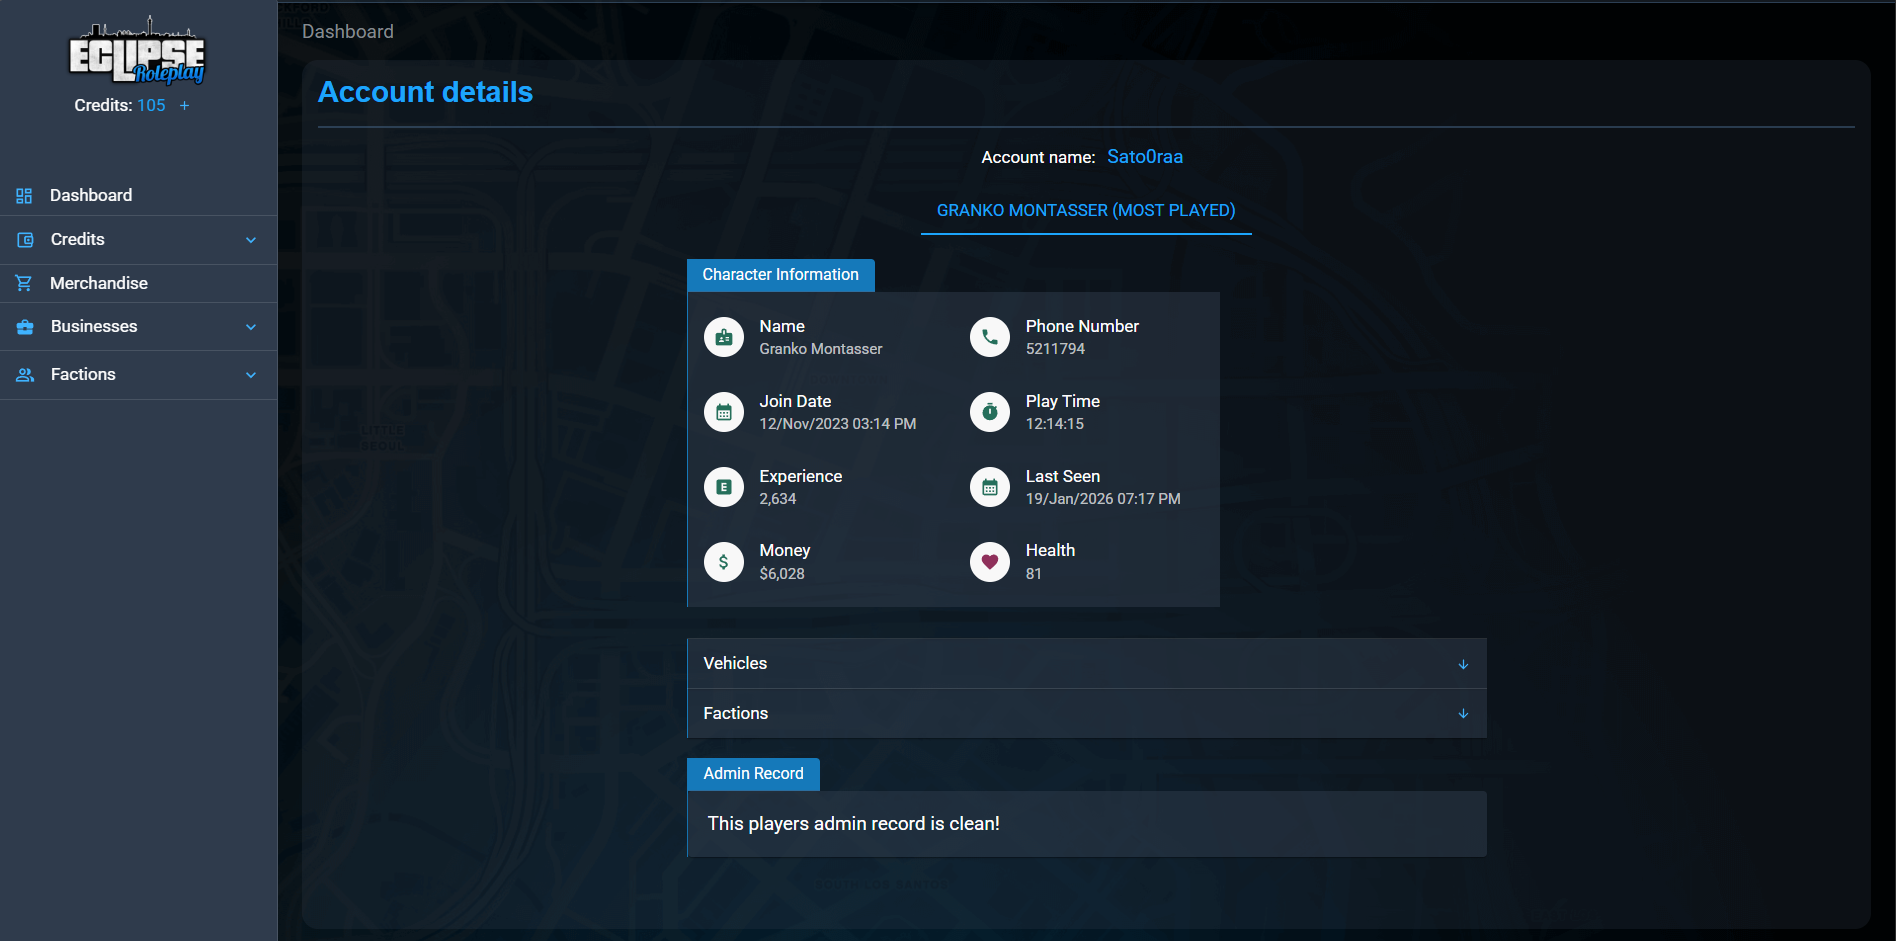Click the Vehicles panel title

(735, 663)
